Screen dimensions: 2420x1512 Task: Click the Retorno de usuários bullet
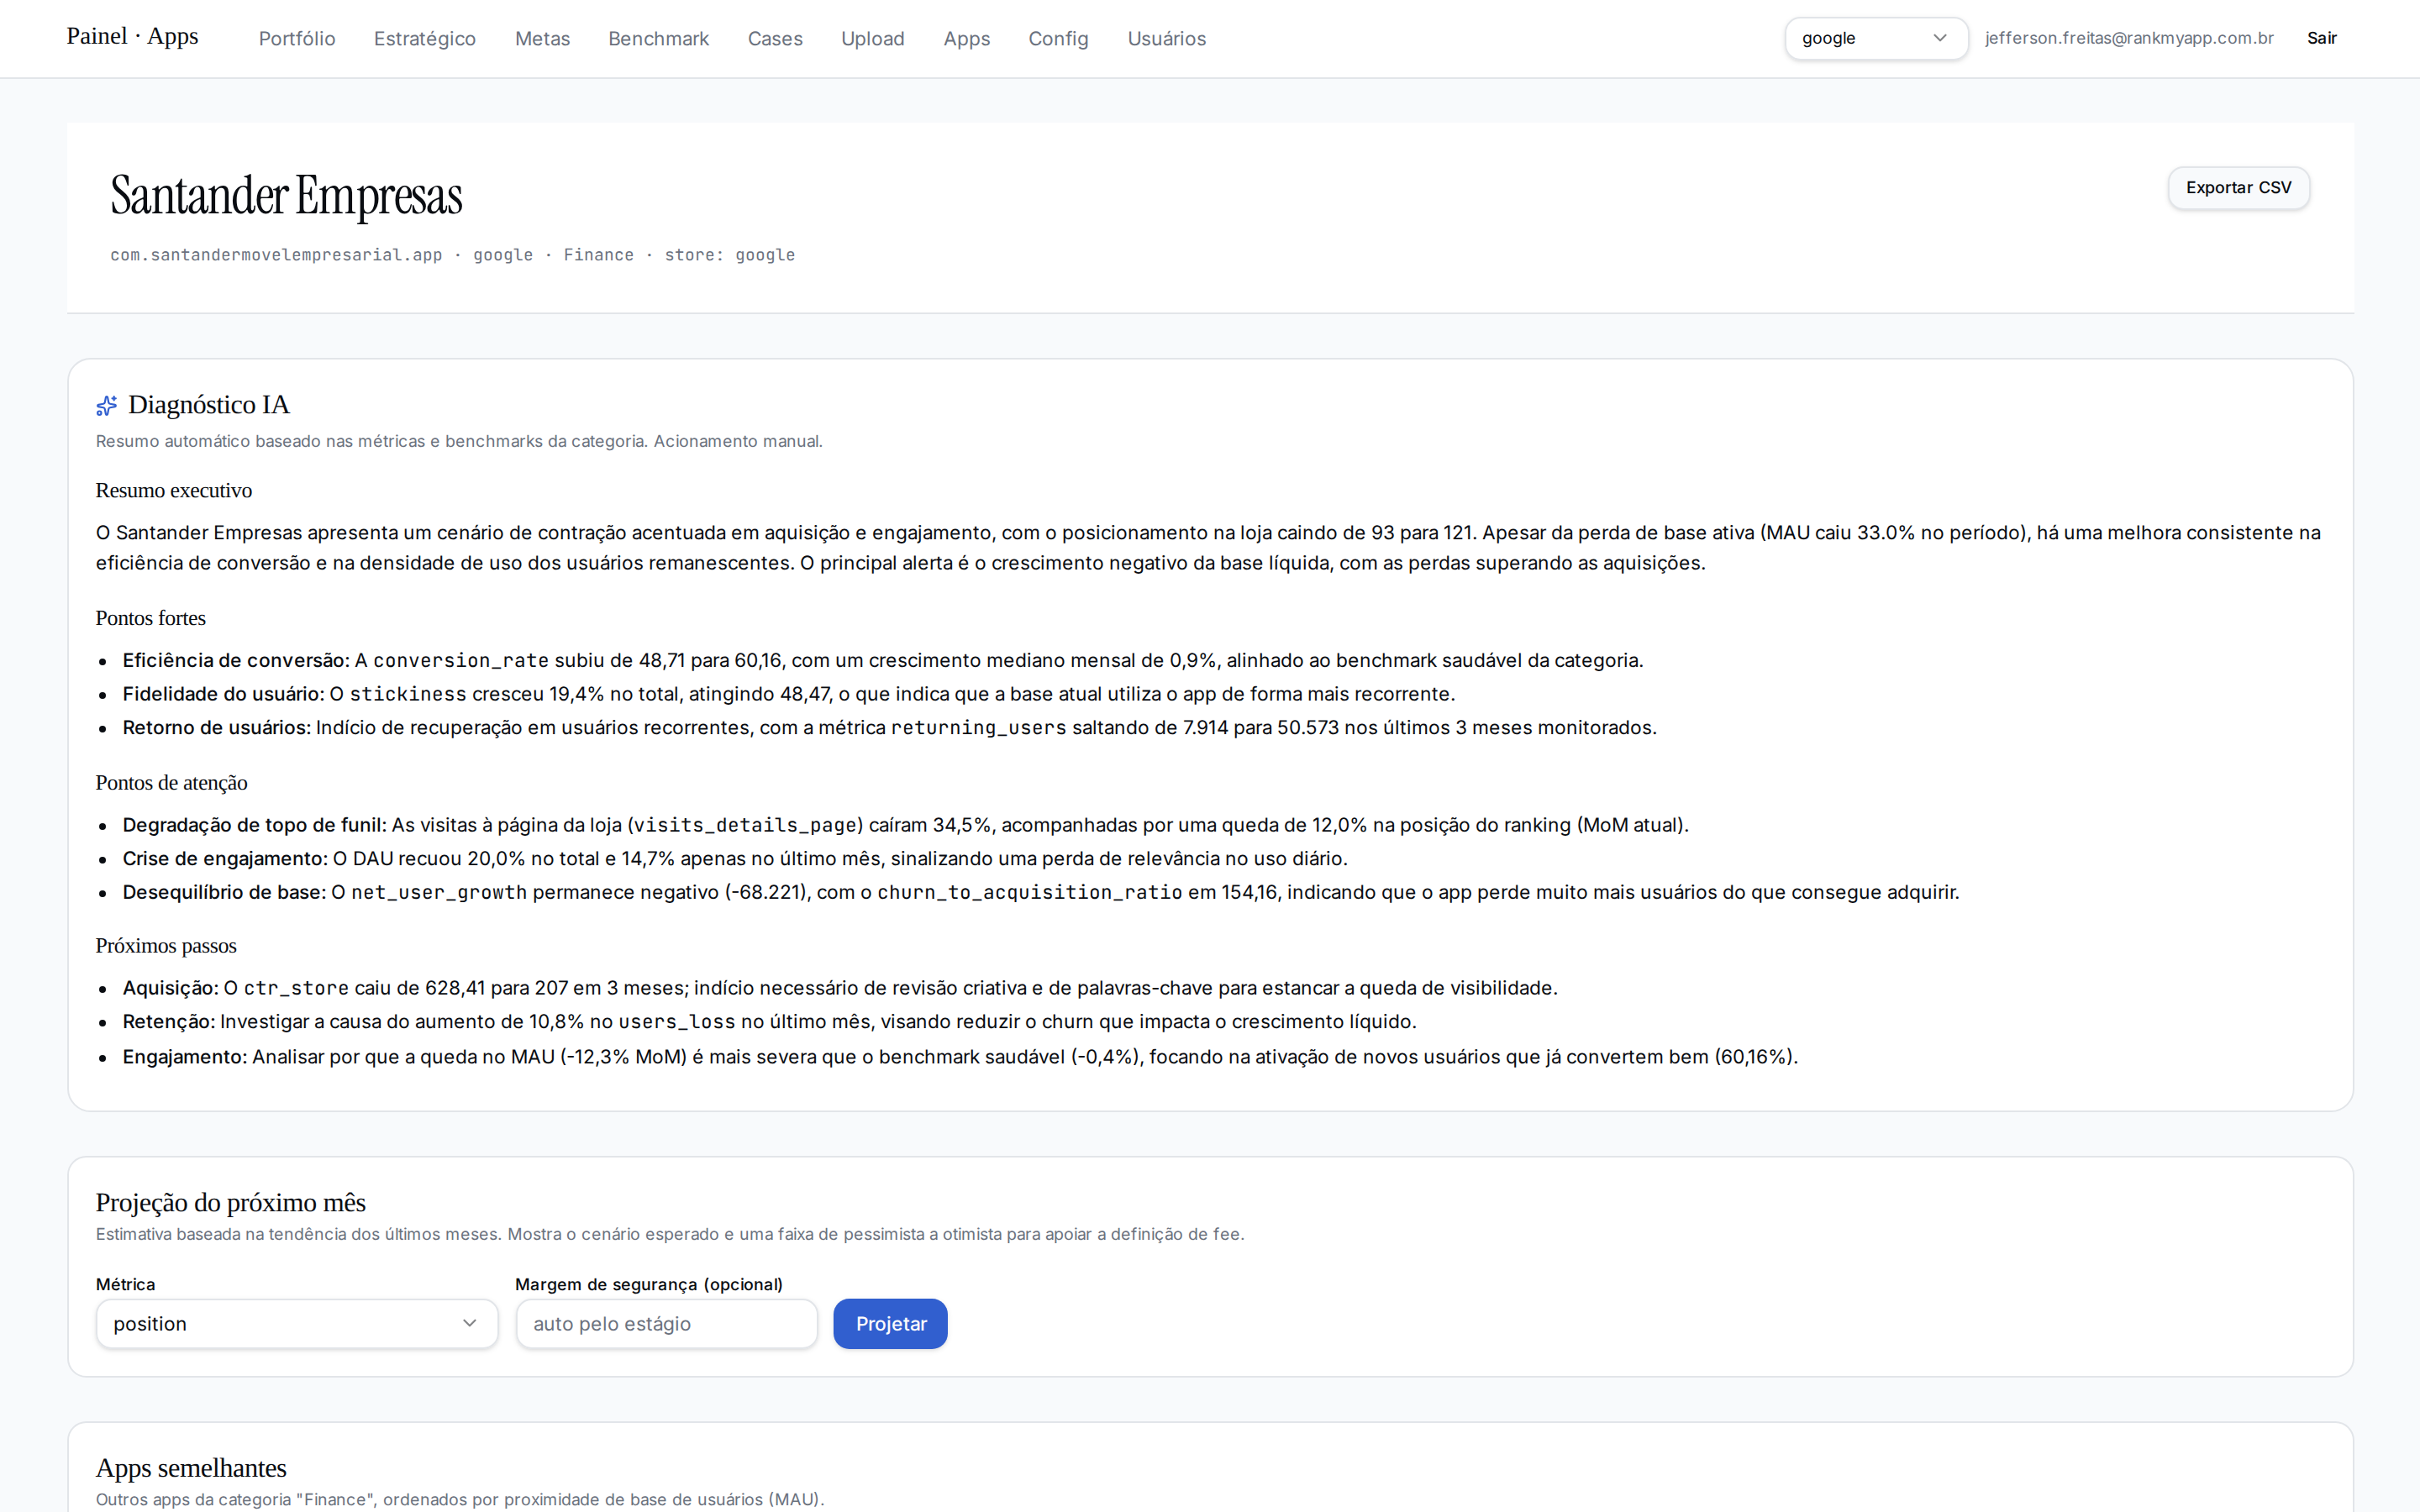click(x=890, y=727)
